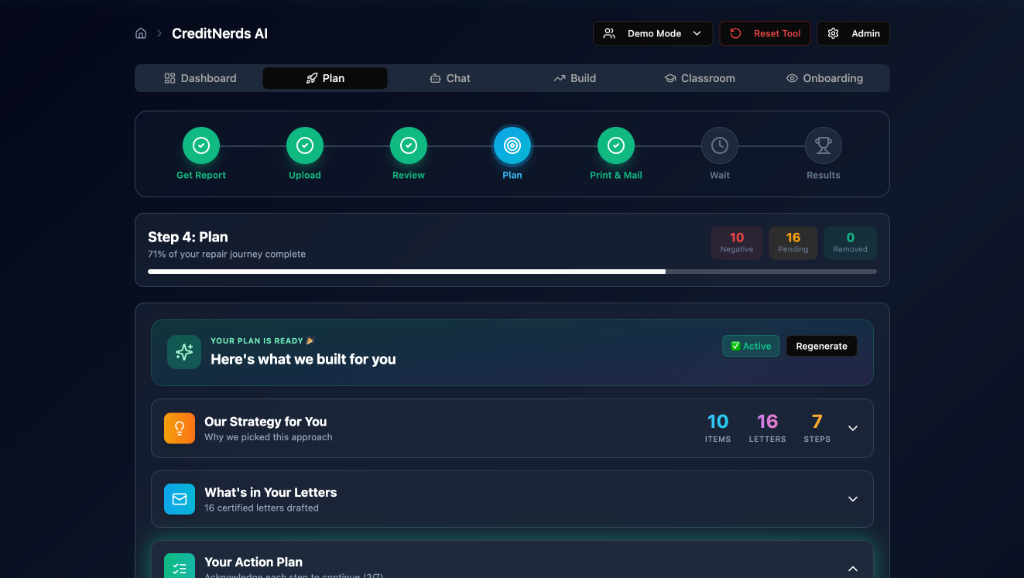This screenshot has height=578, width=1024.
Task: Click "16 certified letters drafted" text
Action: (261, 508)
